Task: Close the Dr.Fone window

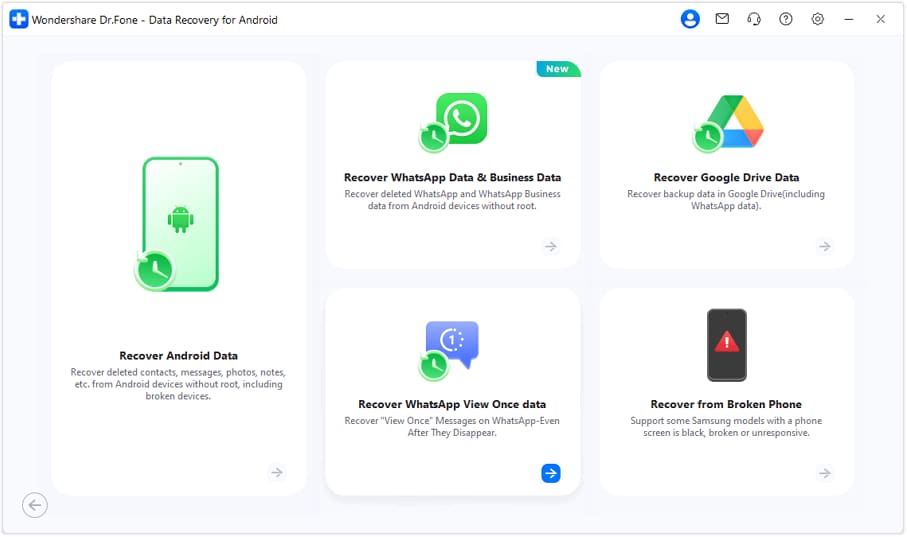Action: (x=880, y=19)
